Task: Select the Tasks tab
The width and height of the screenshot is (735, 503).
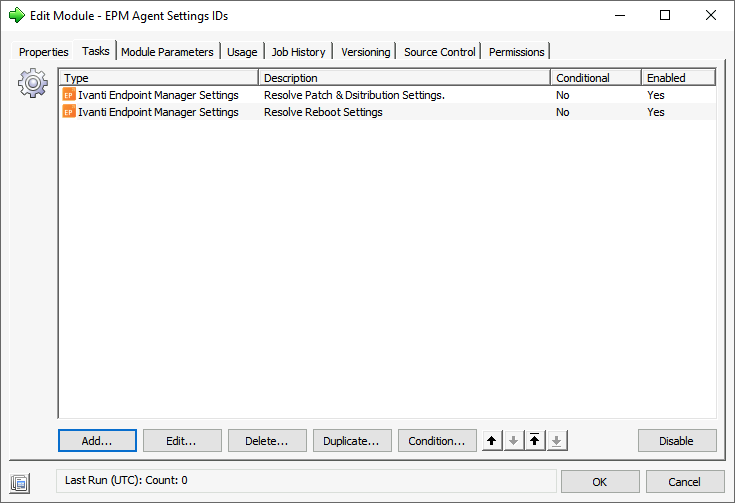Action: (x=96, y=51)
